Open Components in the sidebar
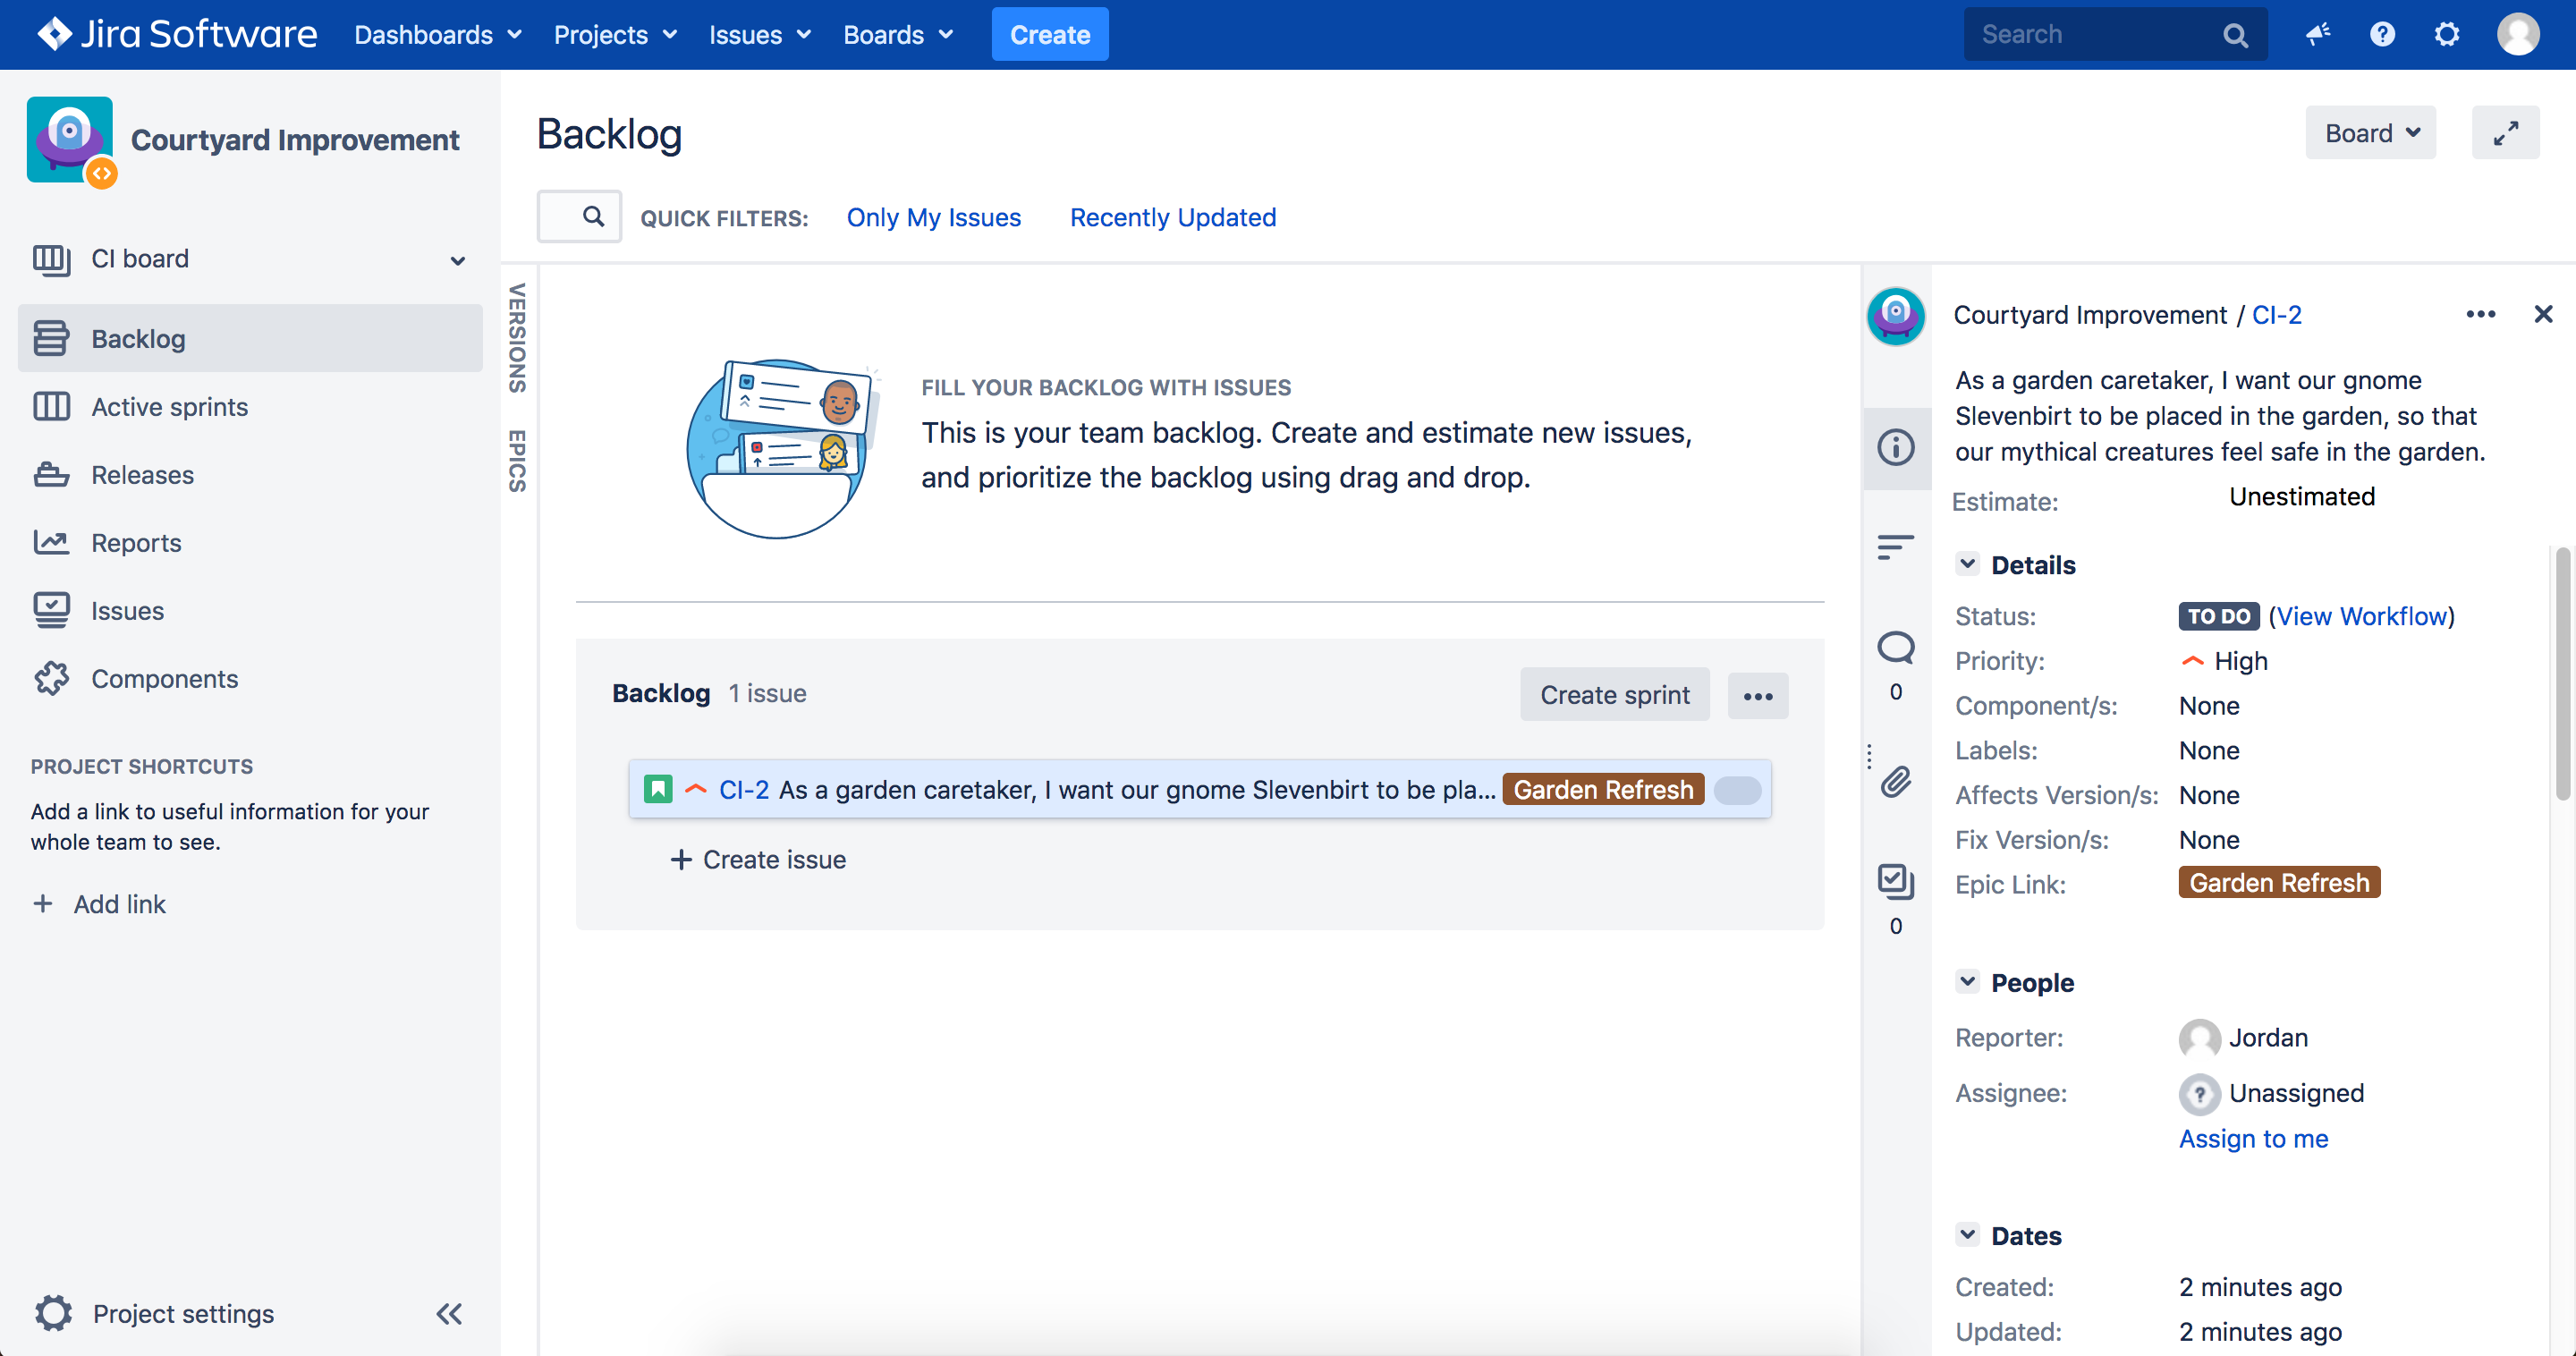This screenshot has height=1356, width=2576. [250, 678]
